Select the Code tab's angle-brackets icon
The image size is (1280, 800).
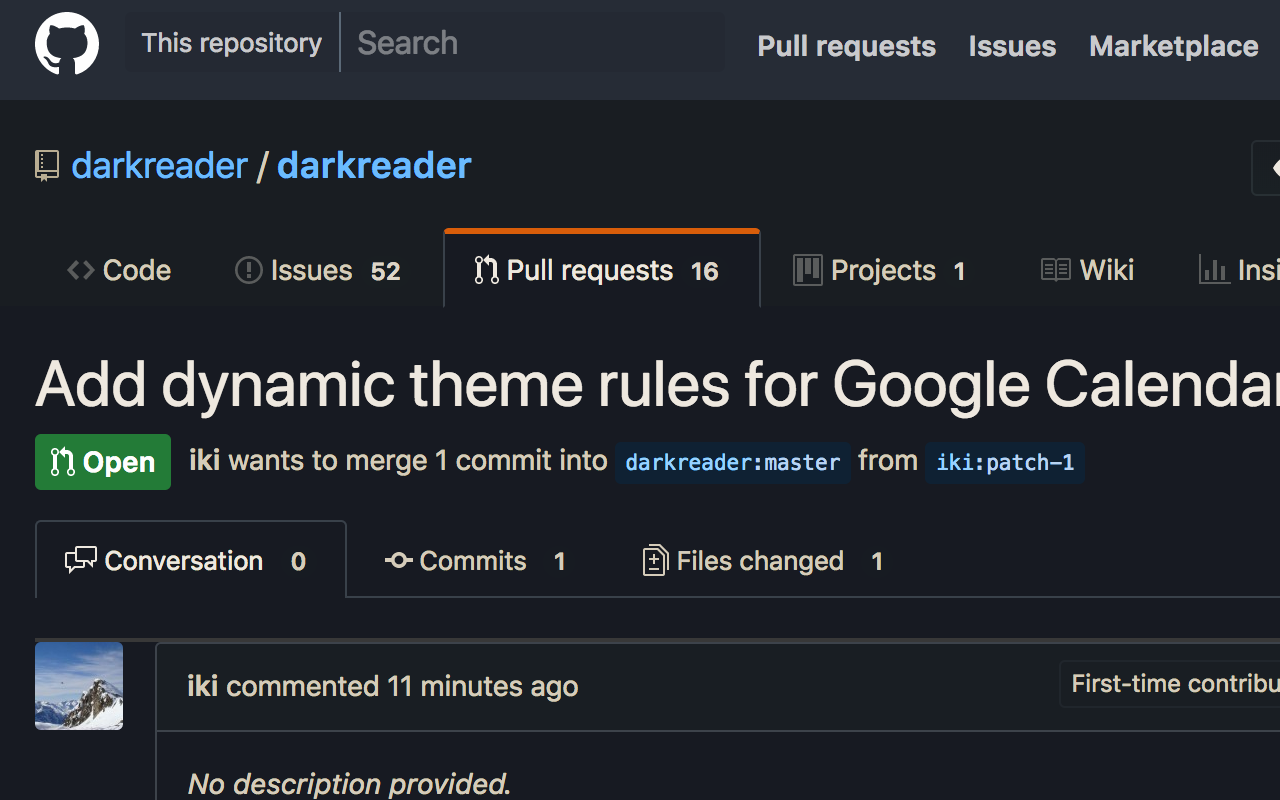(x=81, y=270)
